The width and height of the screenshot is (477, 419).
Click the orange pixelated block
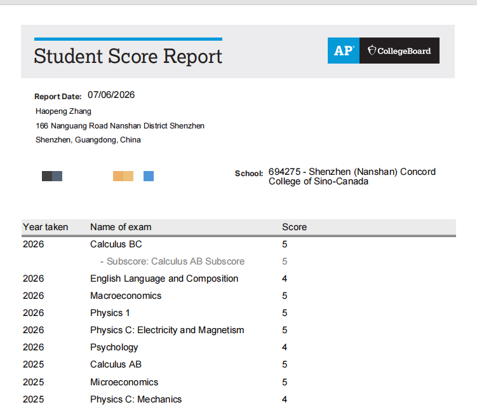(123, 176)
